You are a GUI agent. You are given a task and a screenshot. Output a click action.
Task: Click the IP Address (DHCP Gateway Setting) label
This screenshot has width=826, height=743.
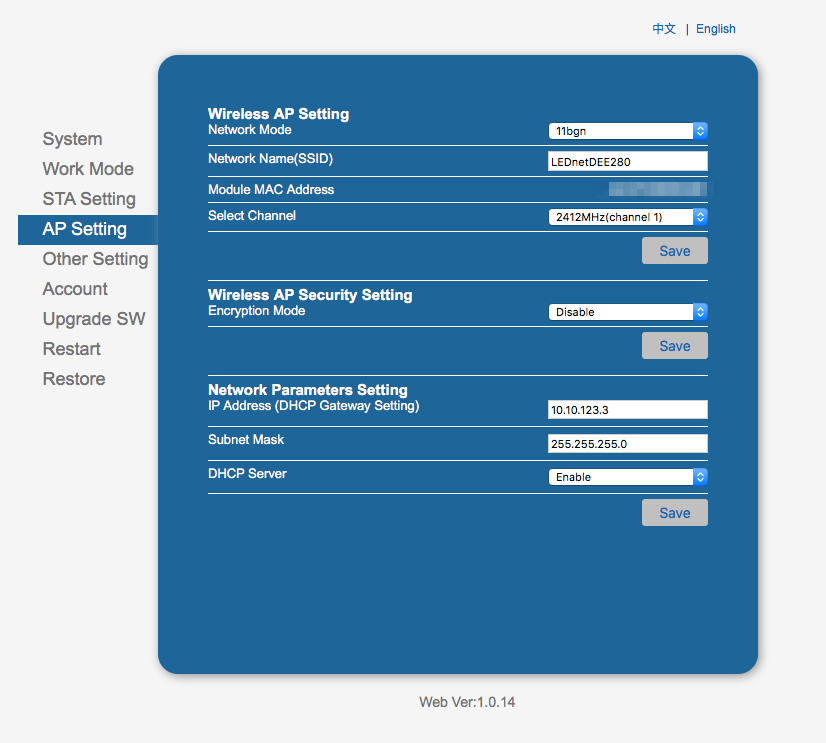coord(313,406)
